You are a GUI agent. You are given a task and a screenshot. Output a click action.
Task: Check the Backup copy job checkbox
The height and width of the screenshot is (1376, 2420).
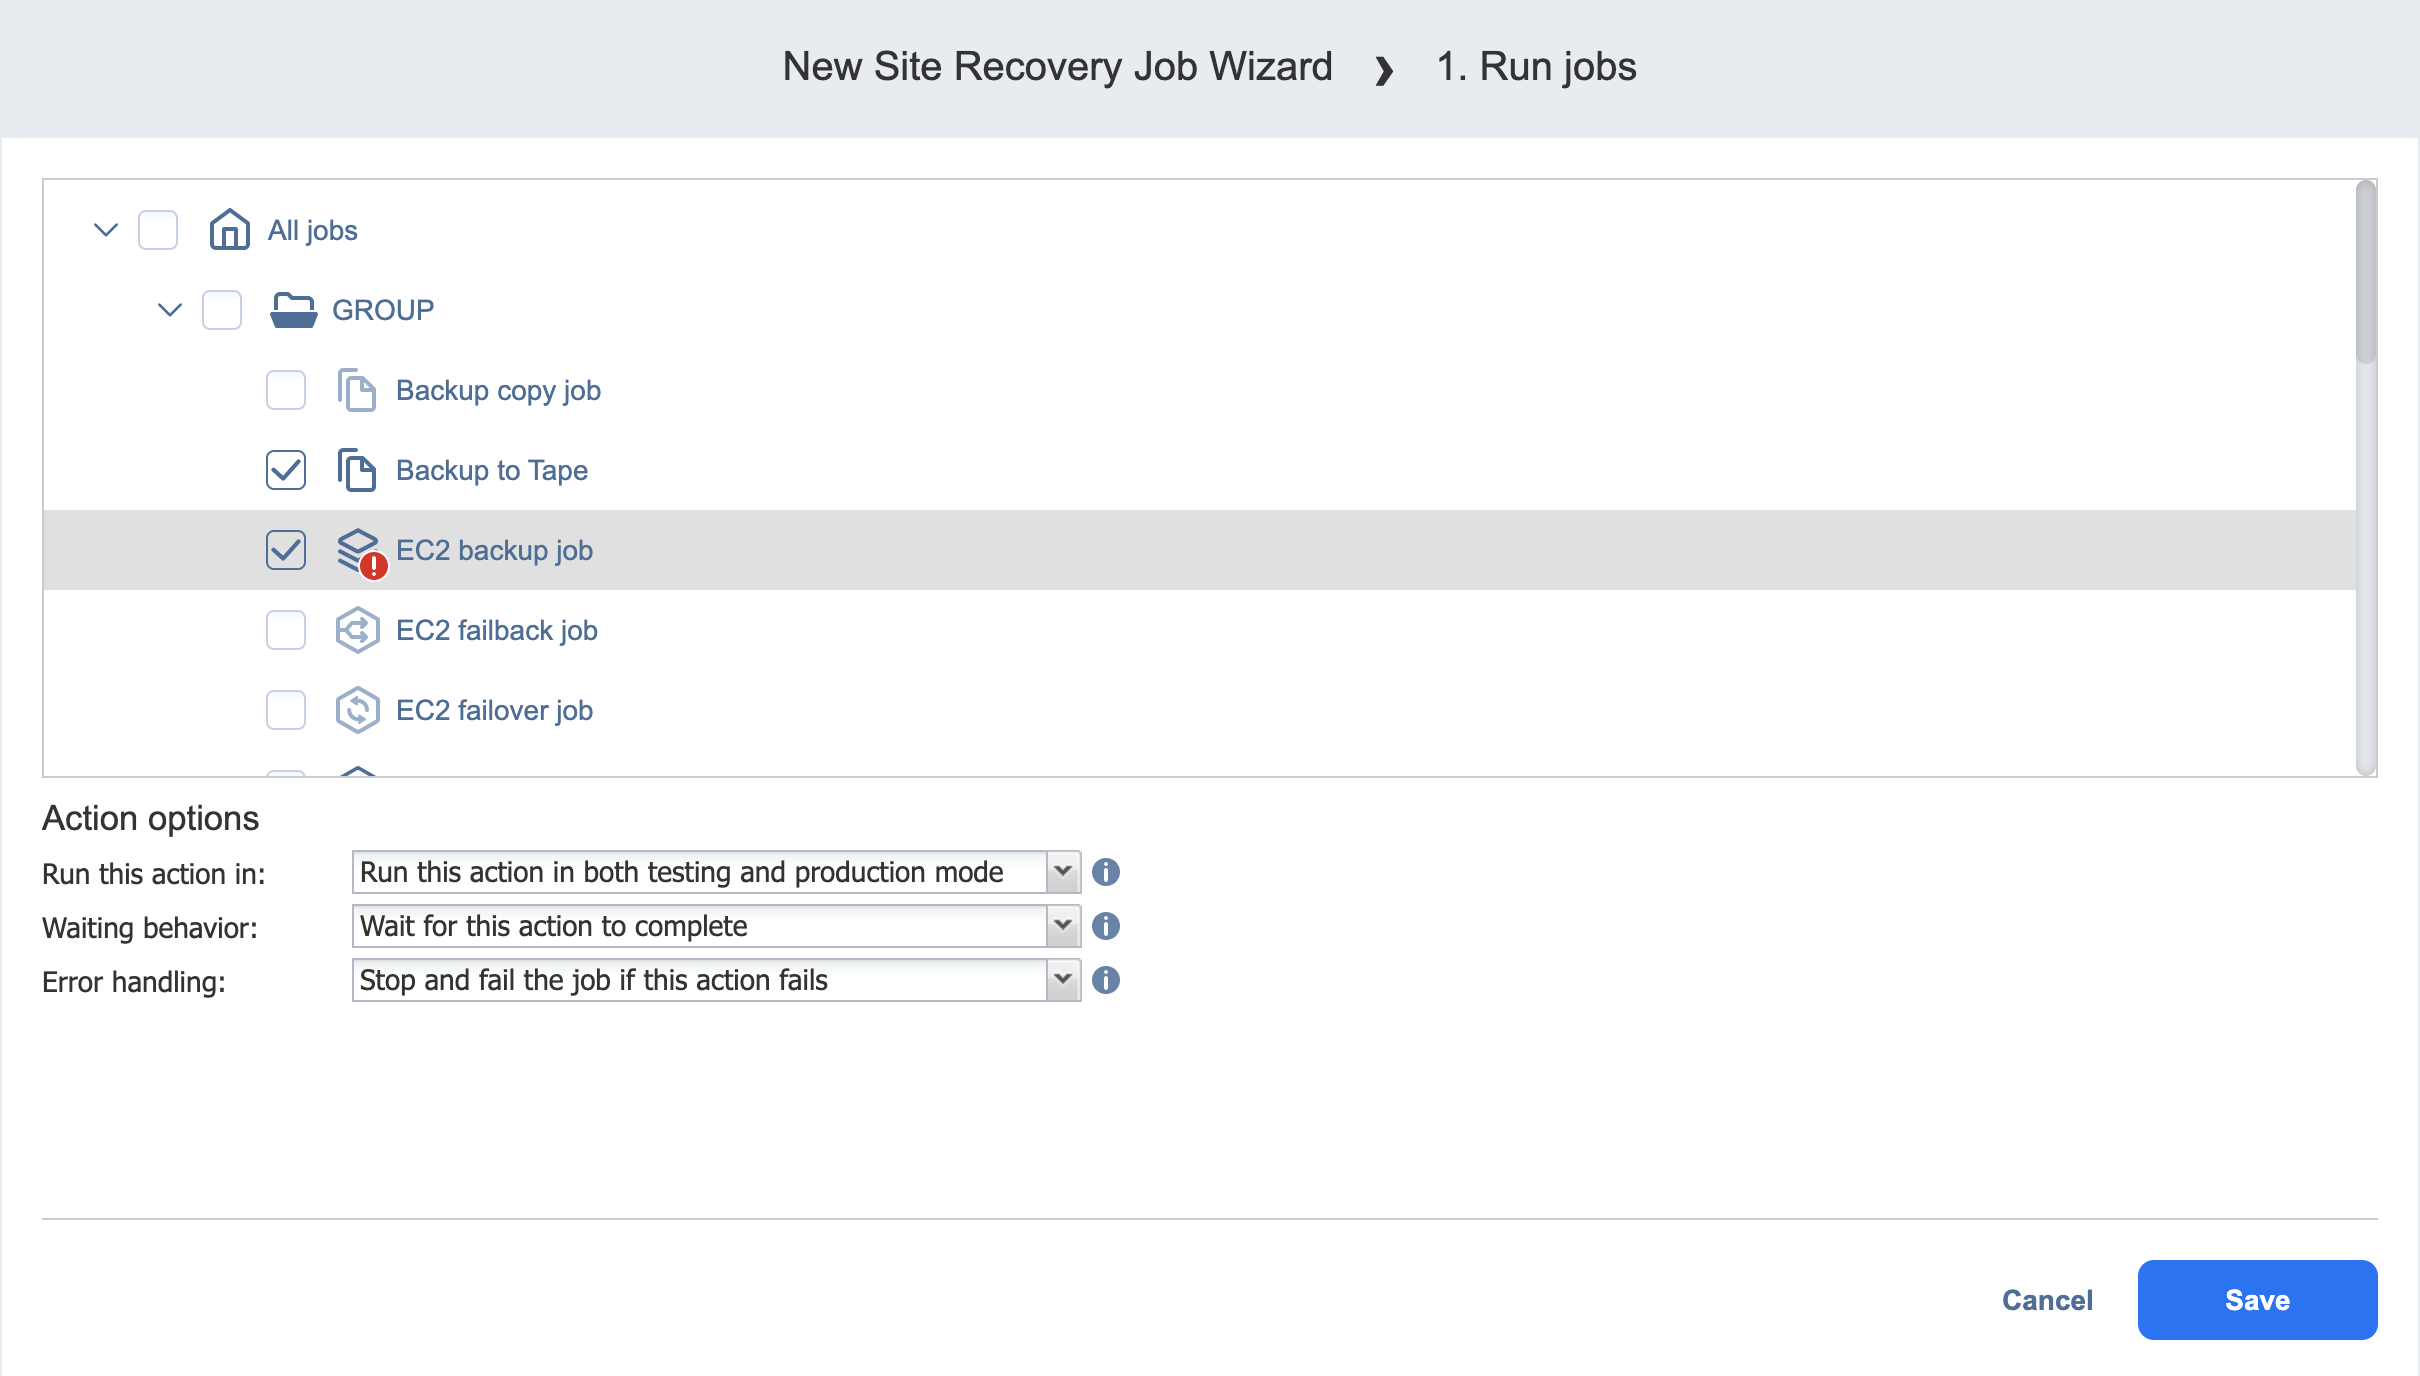click(286, 390)
